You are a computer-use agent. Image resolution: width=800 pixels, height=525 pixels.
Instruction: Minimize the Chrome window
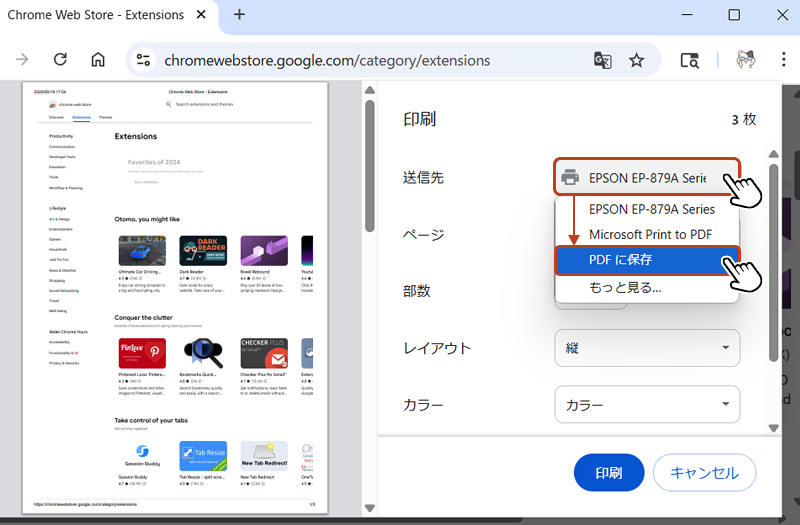[687, 15]
